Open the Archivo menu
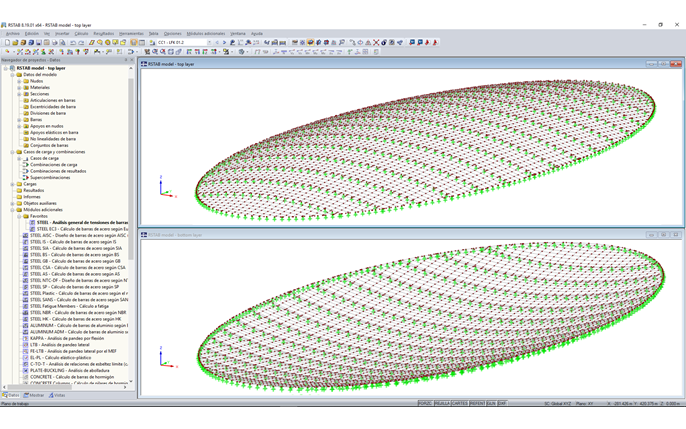 pos(13,34)
